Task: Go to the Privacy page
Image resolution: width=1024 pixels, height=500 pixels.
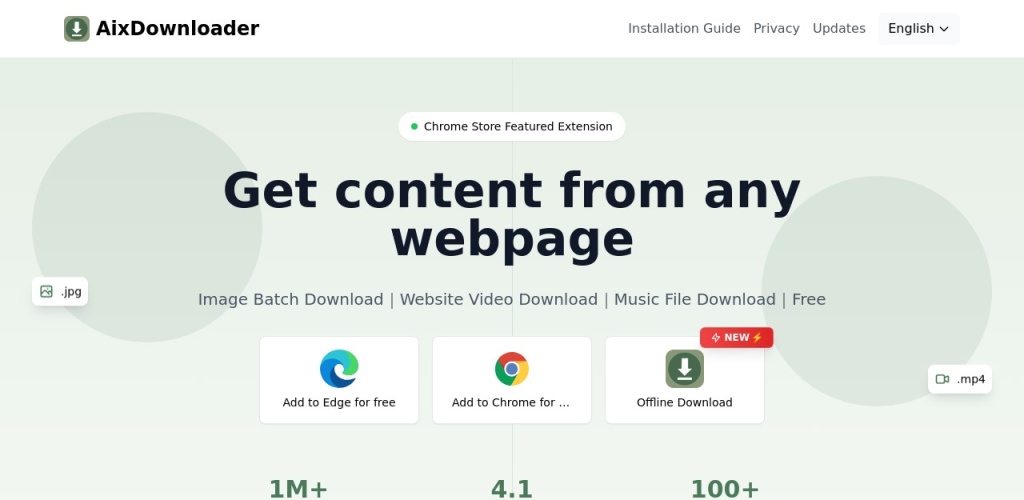Action: [776, 29]
